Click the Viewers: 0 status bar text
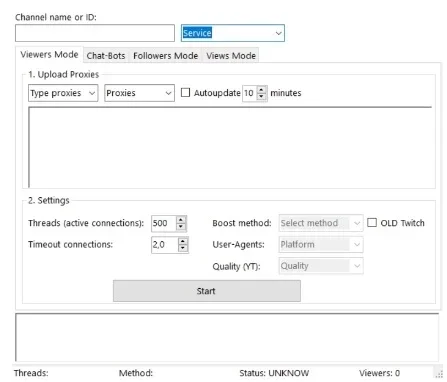 [379, 373]
